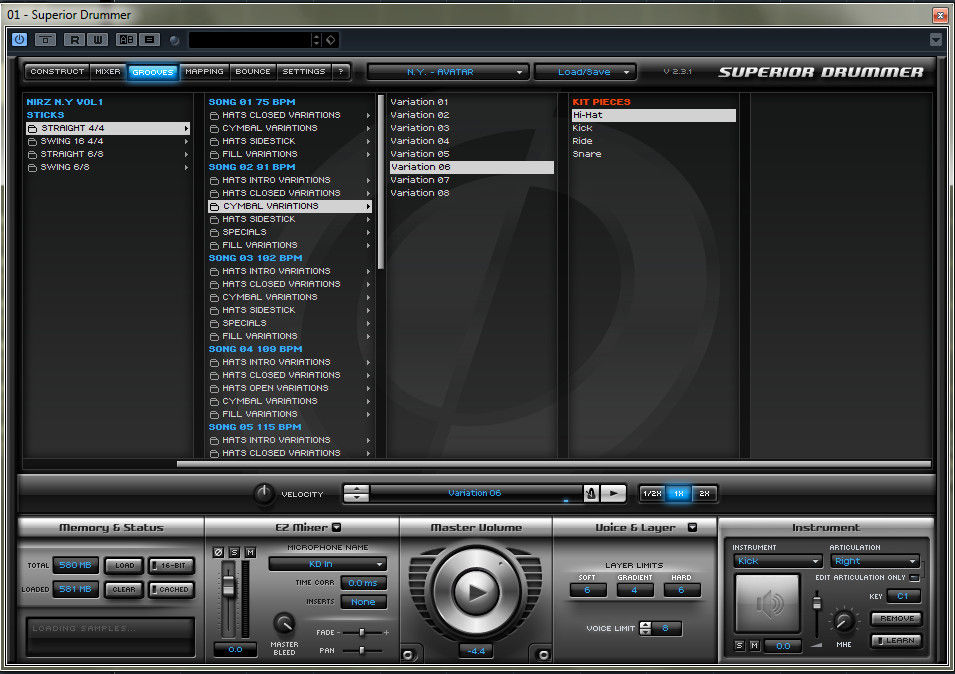
Task: Click the folder icon for STRAIGHT 4/4
Action: point(32,128)
